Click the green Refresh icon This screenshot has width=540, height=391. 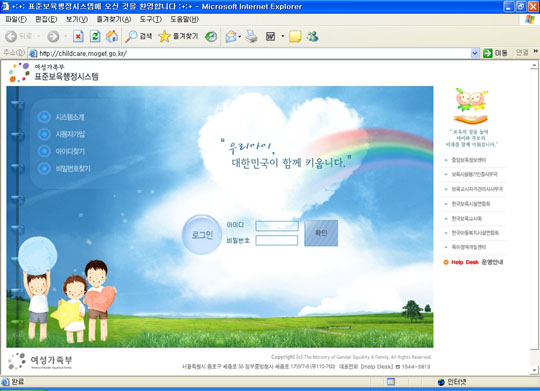click(95, 36)
